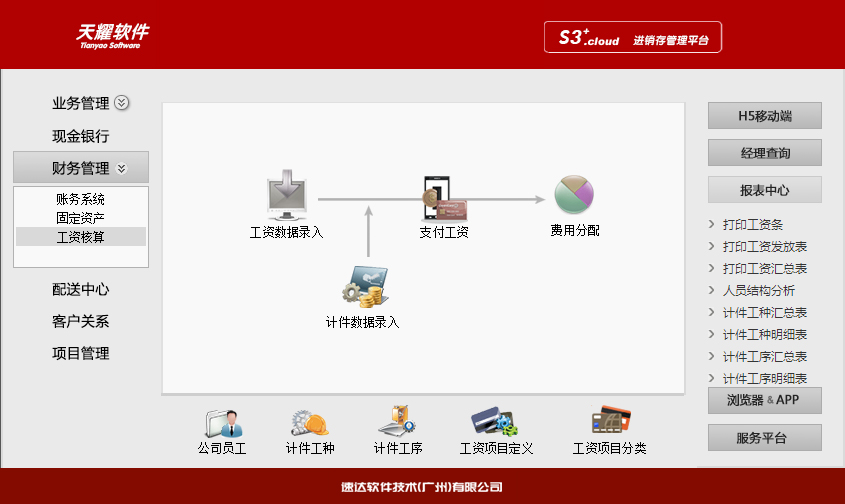Open the 配送中心 menu
The height and width of the screenshot is (504, 845).
[x=80, y=289]
